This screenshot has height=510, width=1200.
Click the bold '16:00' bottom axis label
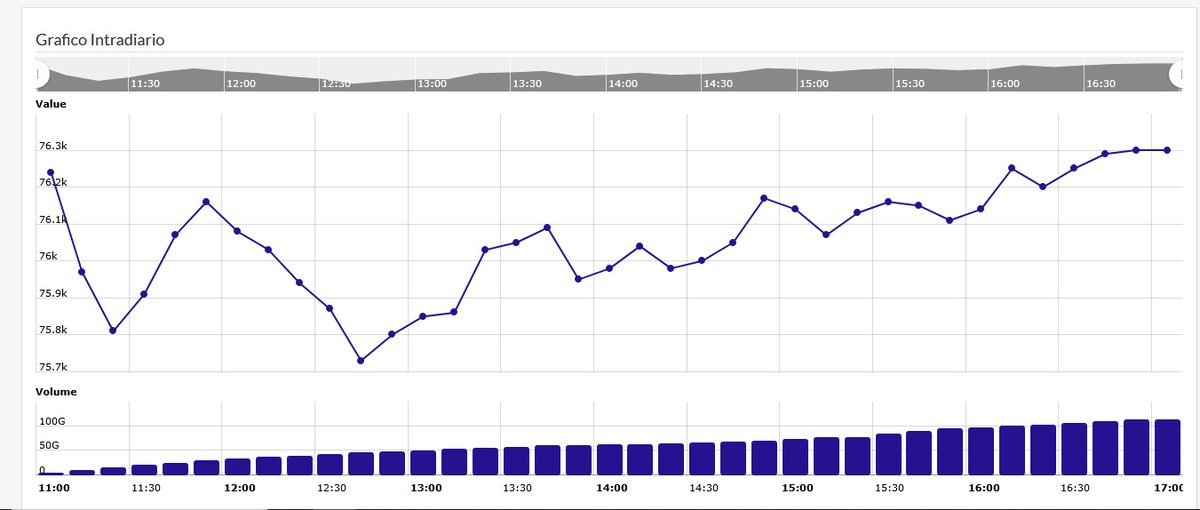(x=983, y=488)
